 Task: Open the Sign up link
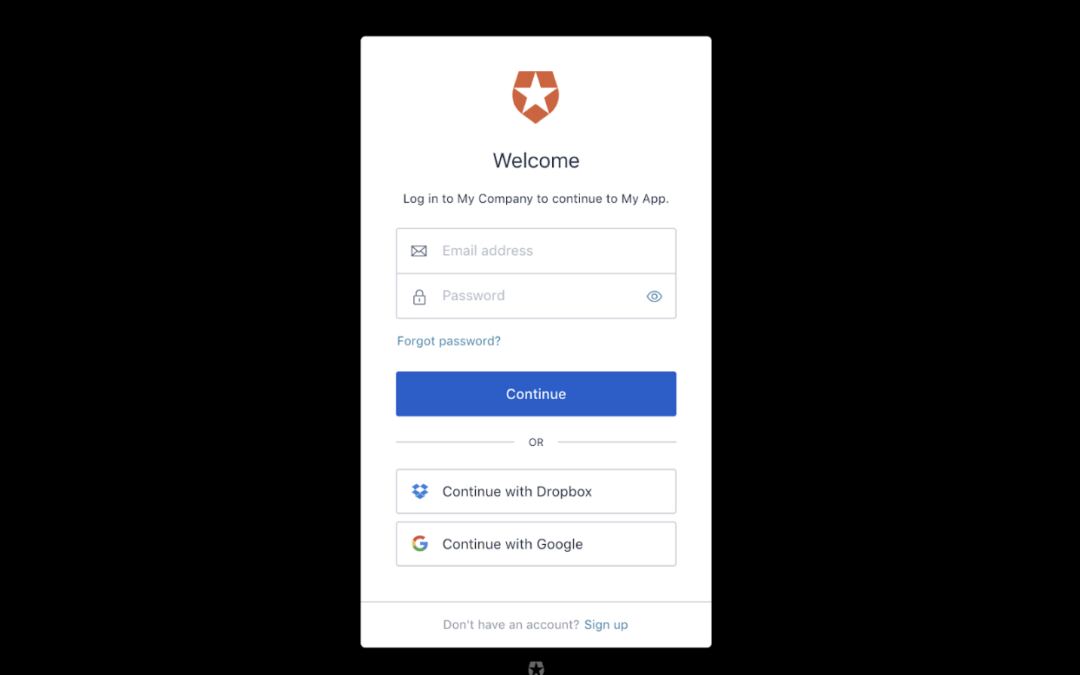606,625
